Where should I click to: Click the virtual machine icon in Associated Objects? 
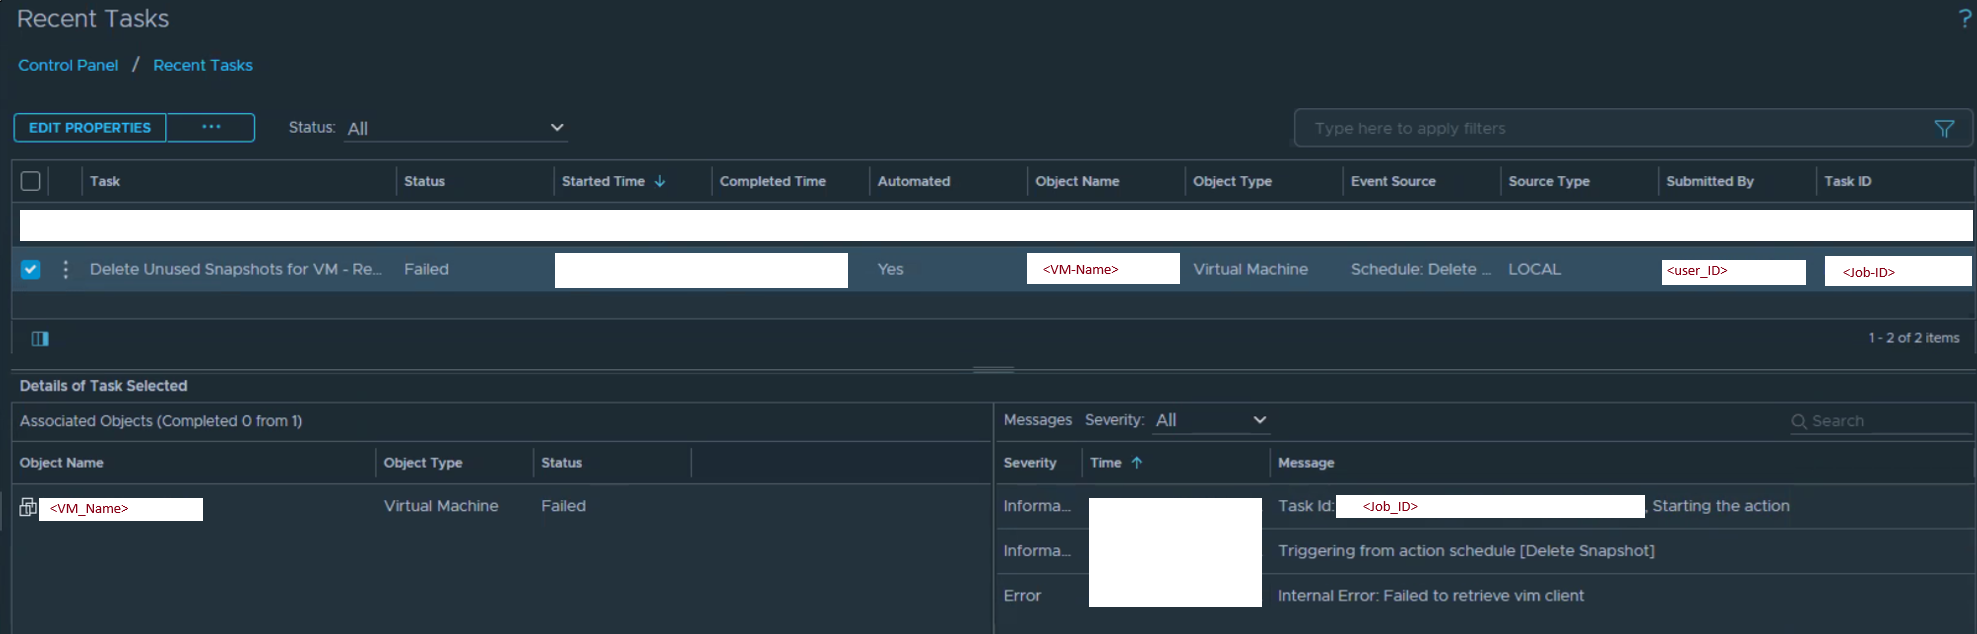click(28, 508)
